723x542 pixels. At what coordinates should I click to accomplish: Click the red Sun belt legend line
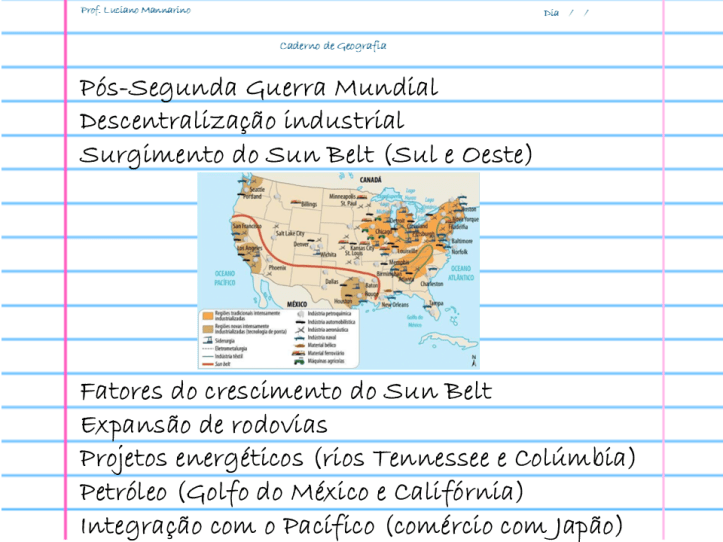click(207, 365)
